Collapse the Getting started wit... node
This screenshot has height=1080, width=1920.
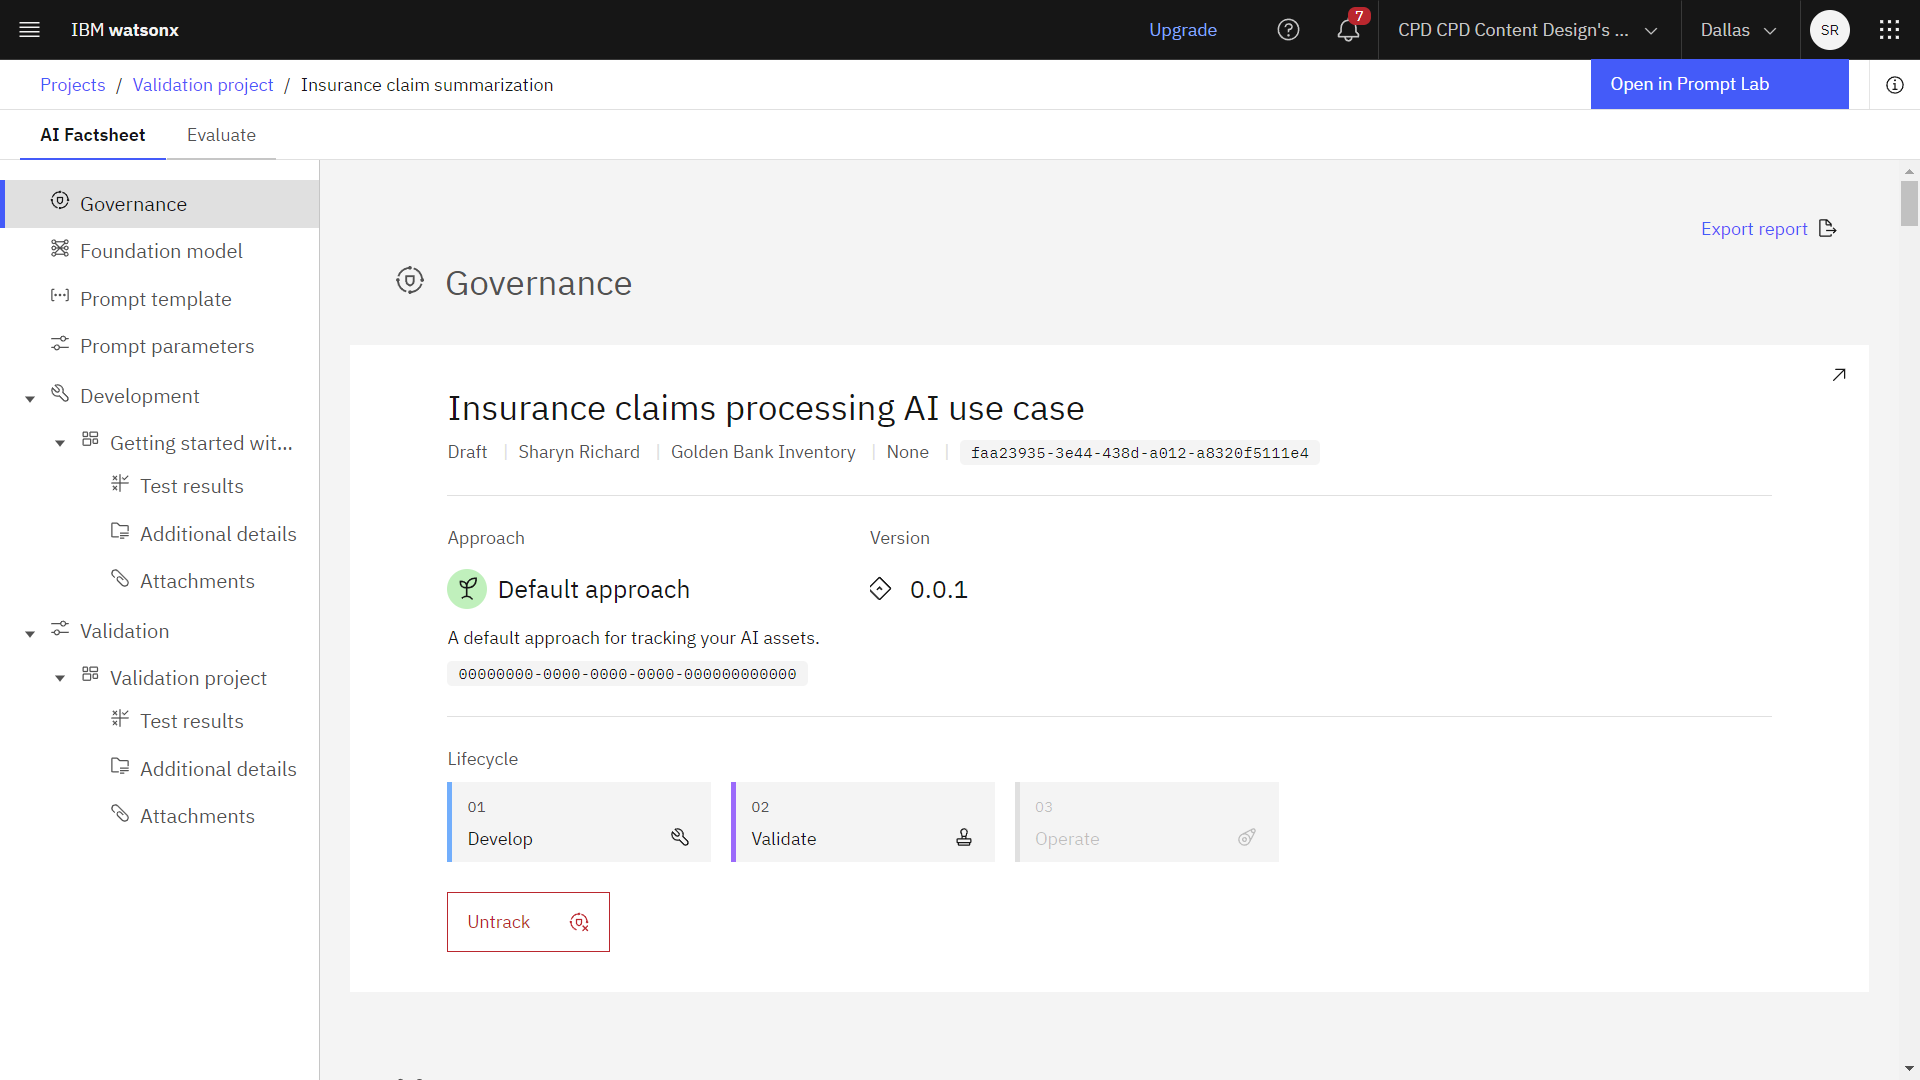pos(60,443)
